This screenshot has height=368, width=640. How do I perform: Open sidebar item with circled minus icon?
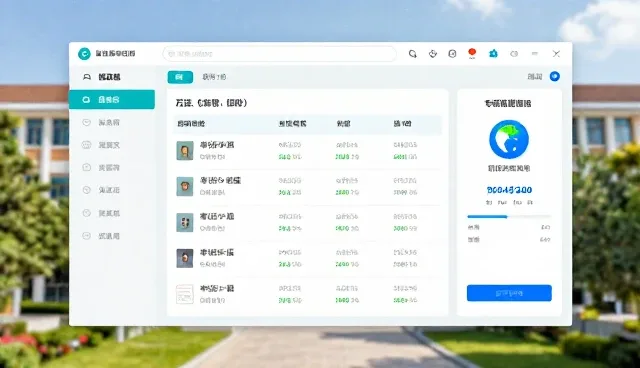click(101, 236)
